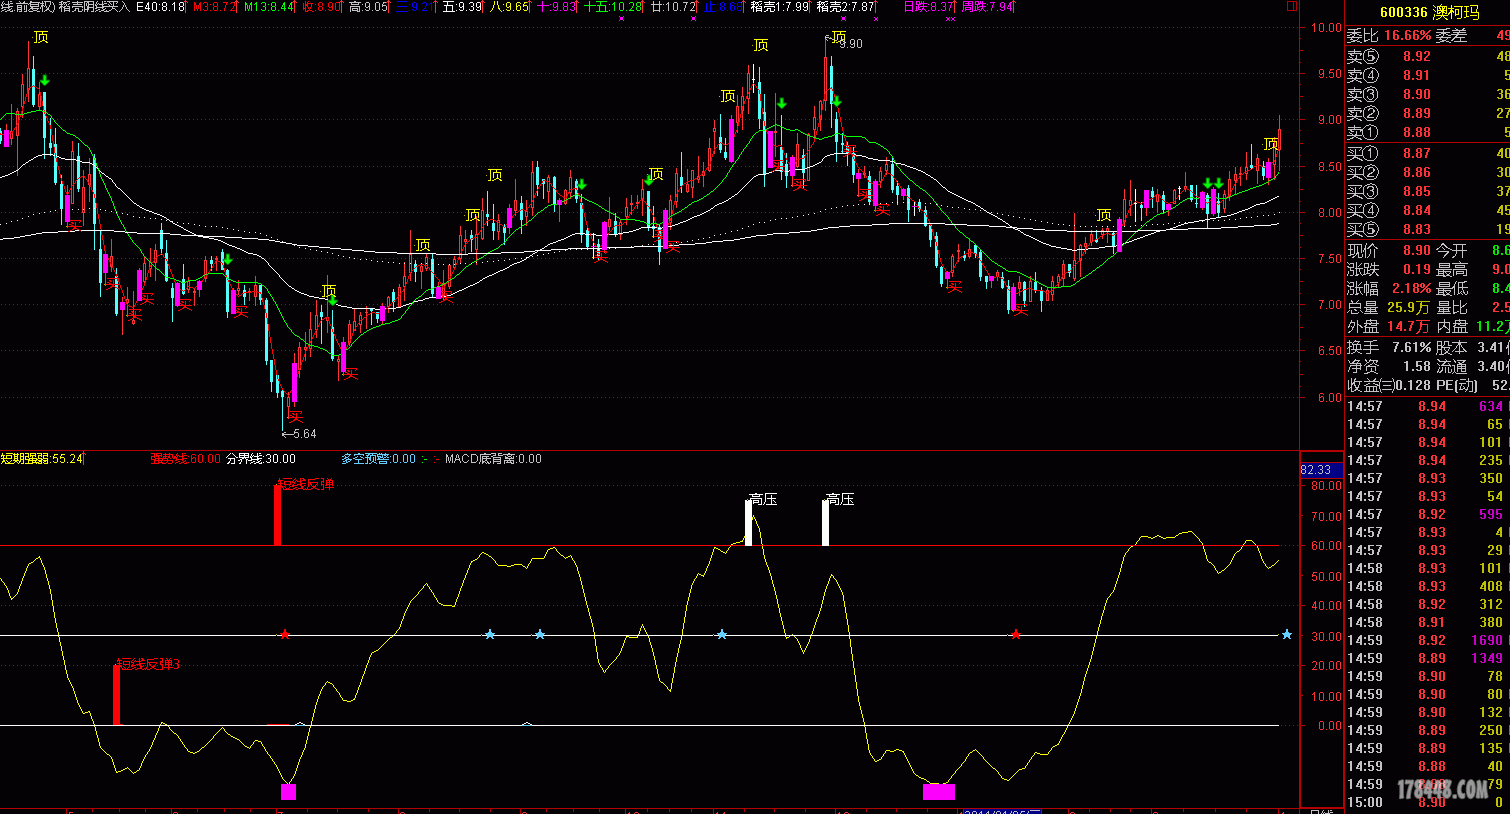This screenshot has height=814, width=1510.
Task: Select the 14:59 tick with volume 1690
Action: (x=1428, y=640)
